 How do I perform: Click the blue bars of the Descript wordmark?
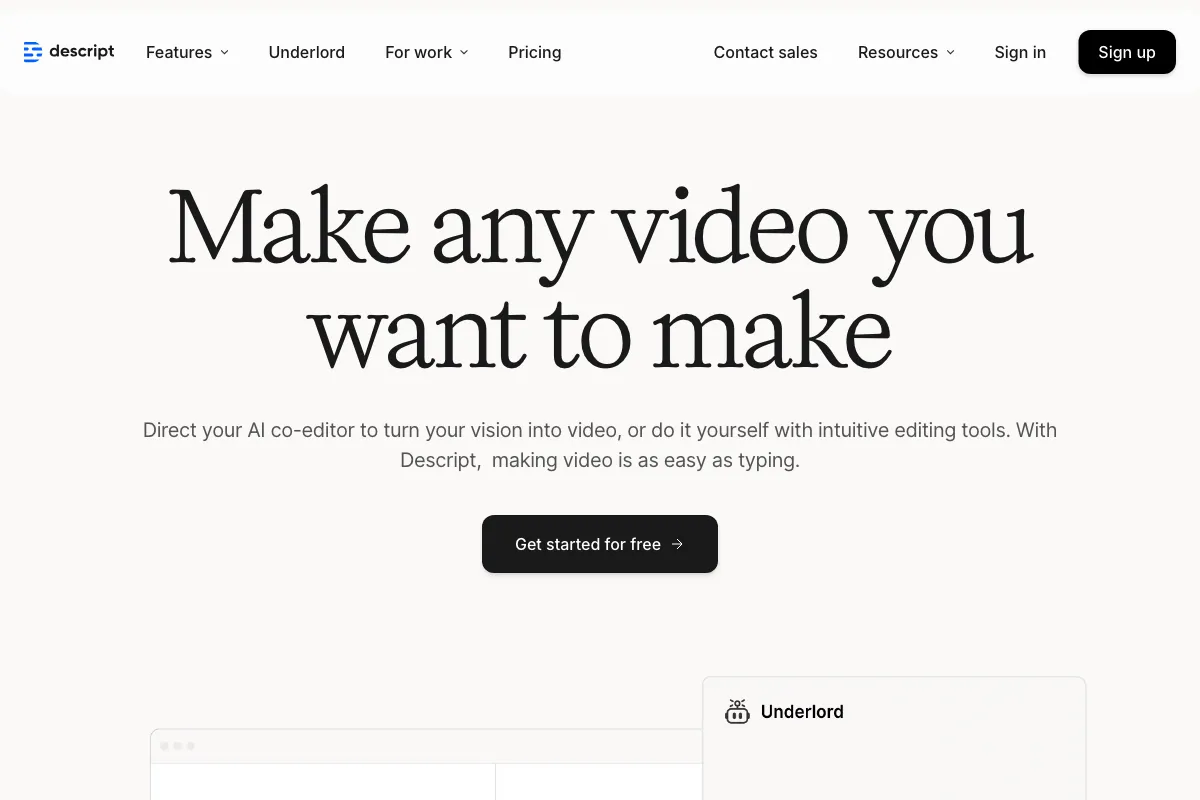(x=32, y=51)
